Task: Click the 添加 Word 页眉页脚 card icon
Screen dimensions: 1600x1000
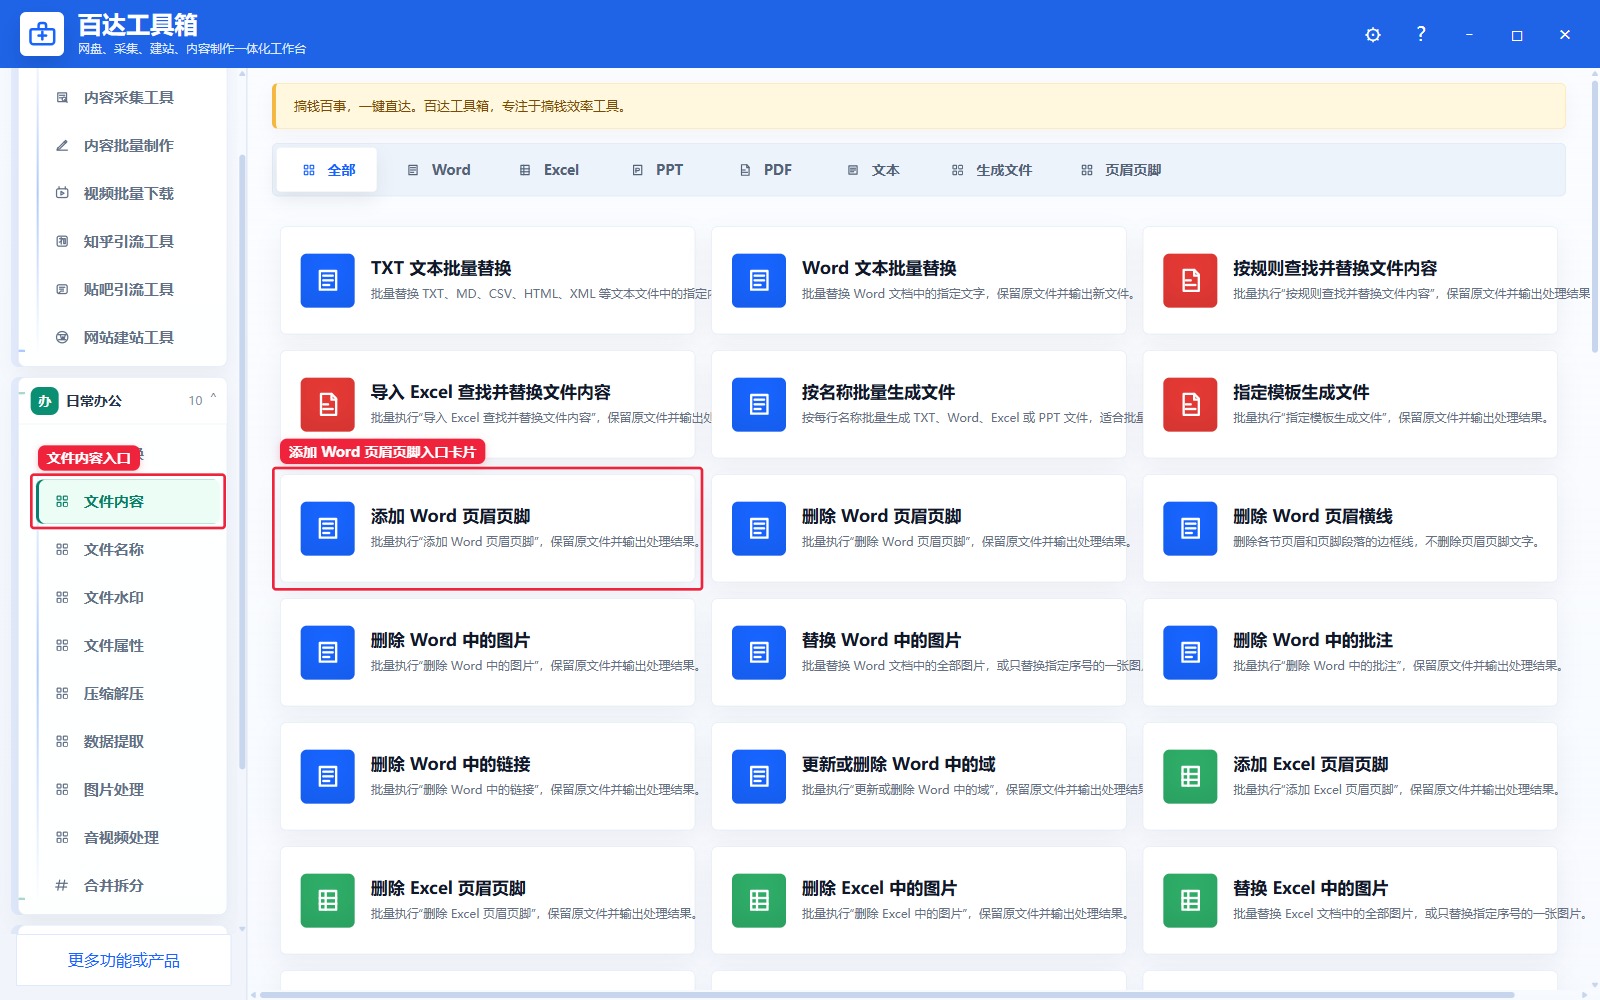Action: pyautogui.click(x=328, y=528)
